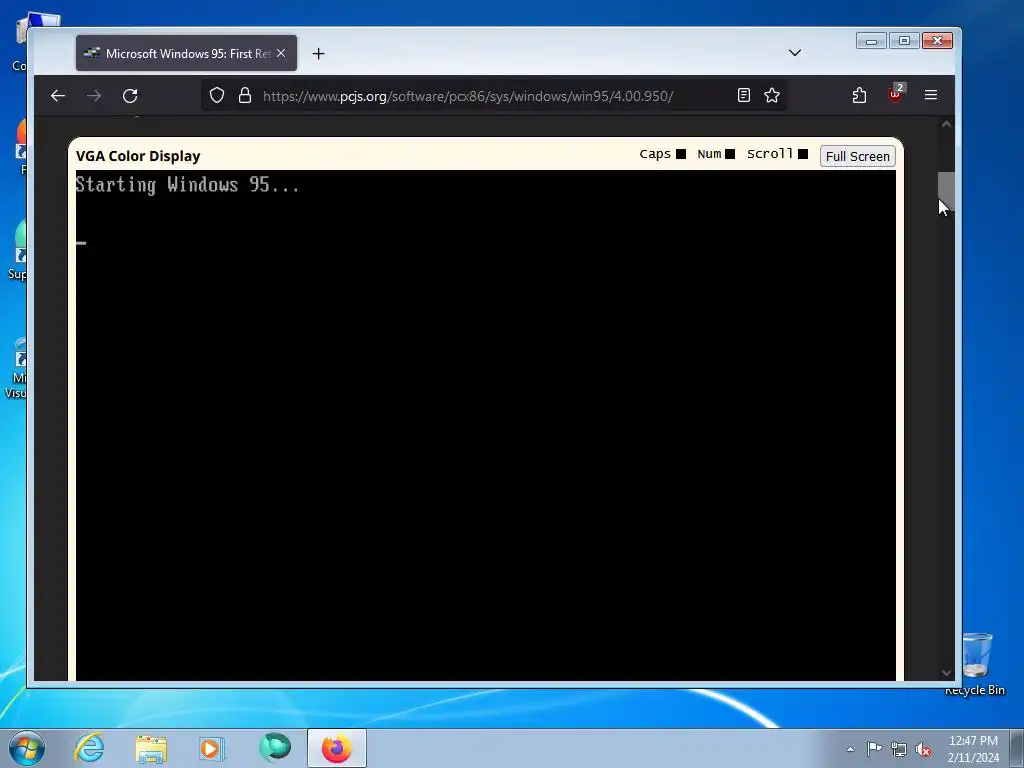Reload the current page
Image resolution: width=1024 pixels, height=768 pixels.
[130, 96]
